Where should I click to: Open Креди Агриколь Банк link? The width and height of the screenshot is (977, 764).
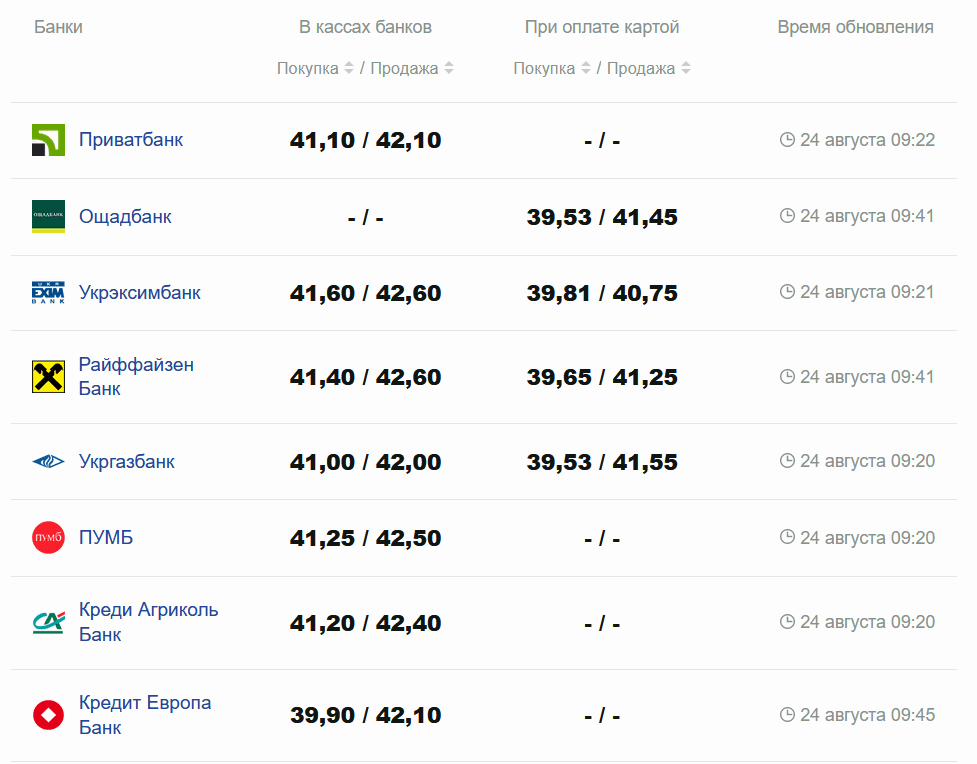click(x=148, y=622)
